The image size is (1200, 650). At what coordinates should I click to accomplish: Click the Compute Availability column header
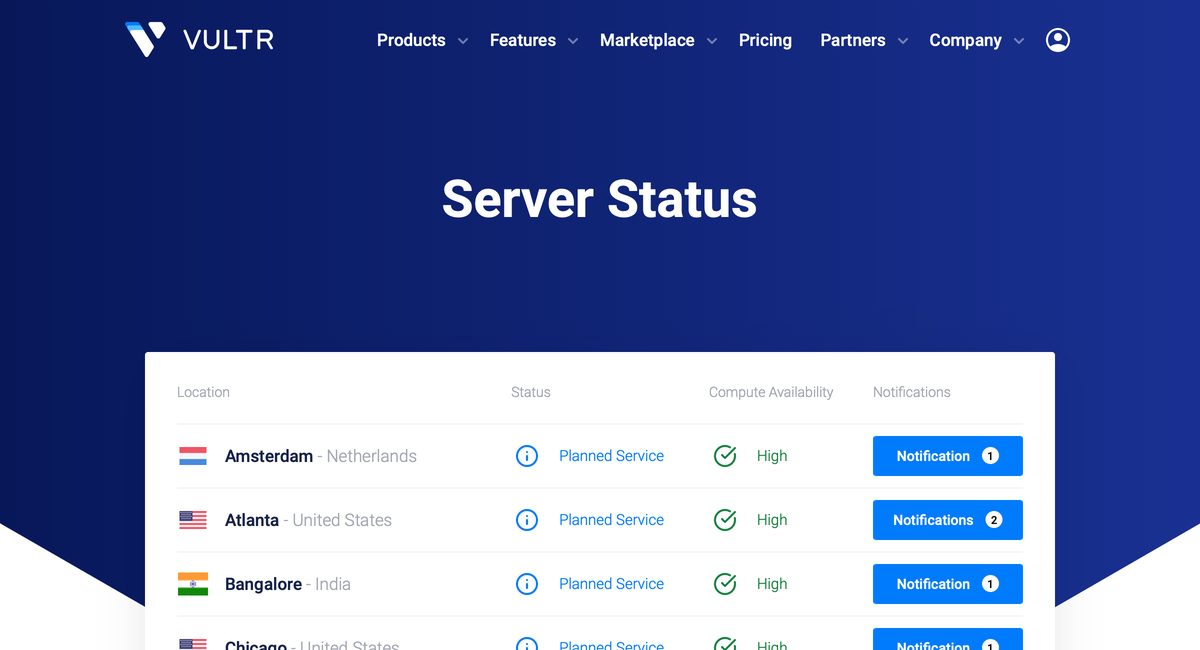pyautogui.click(x=771, y=392)
